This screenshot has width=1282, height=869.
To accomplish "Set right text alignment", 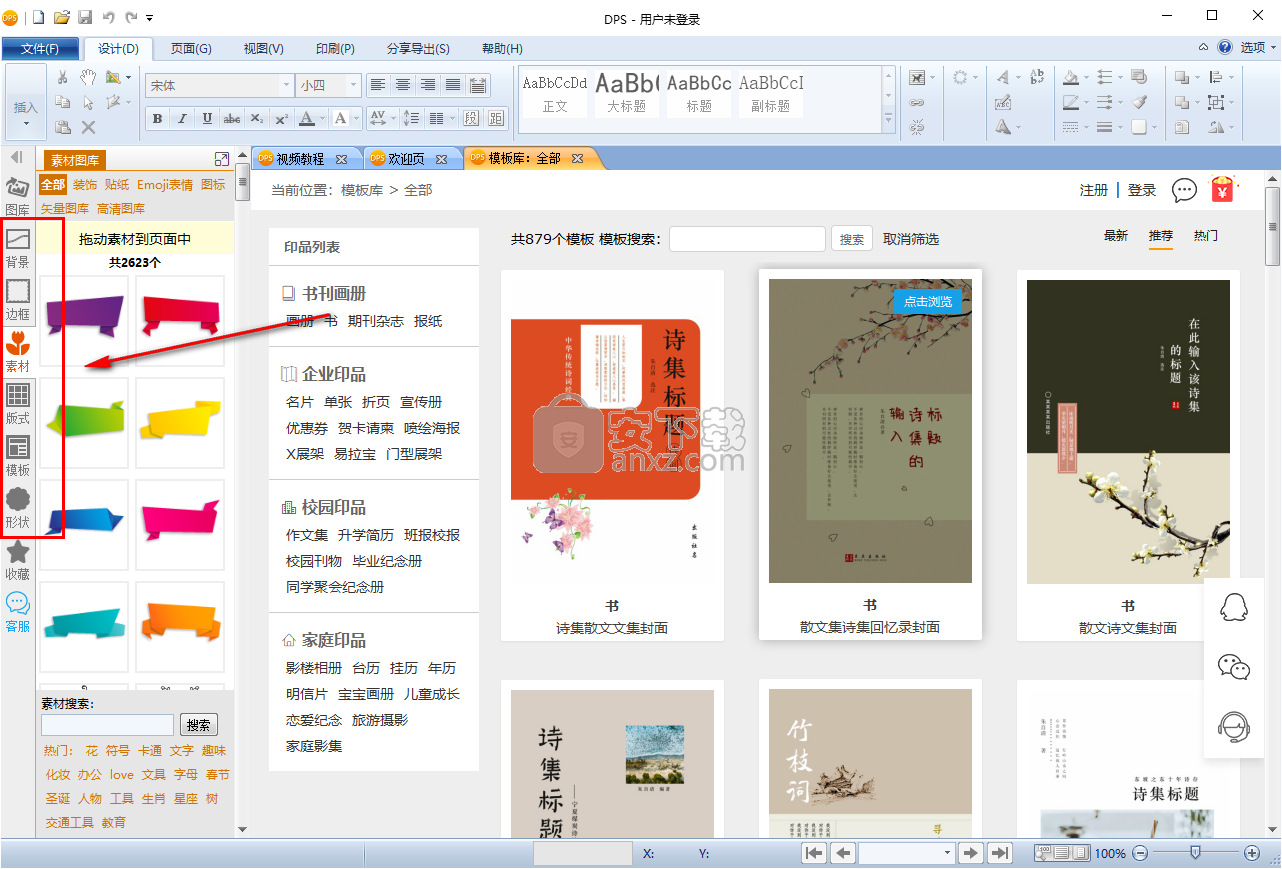I will pyautogui.click(x=428, y=85).
